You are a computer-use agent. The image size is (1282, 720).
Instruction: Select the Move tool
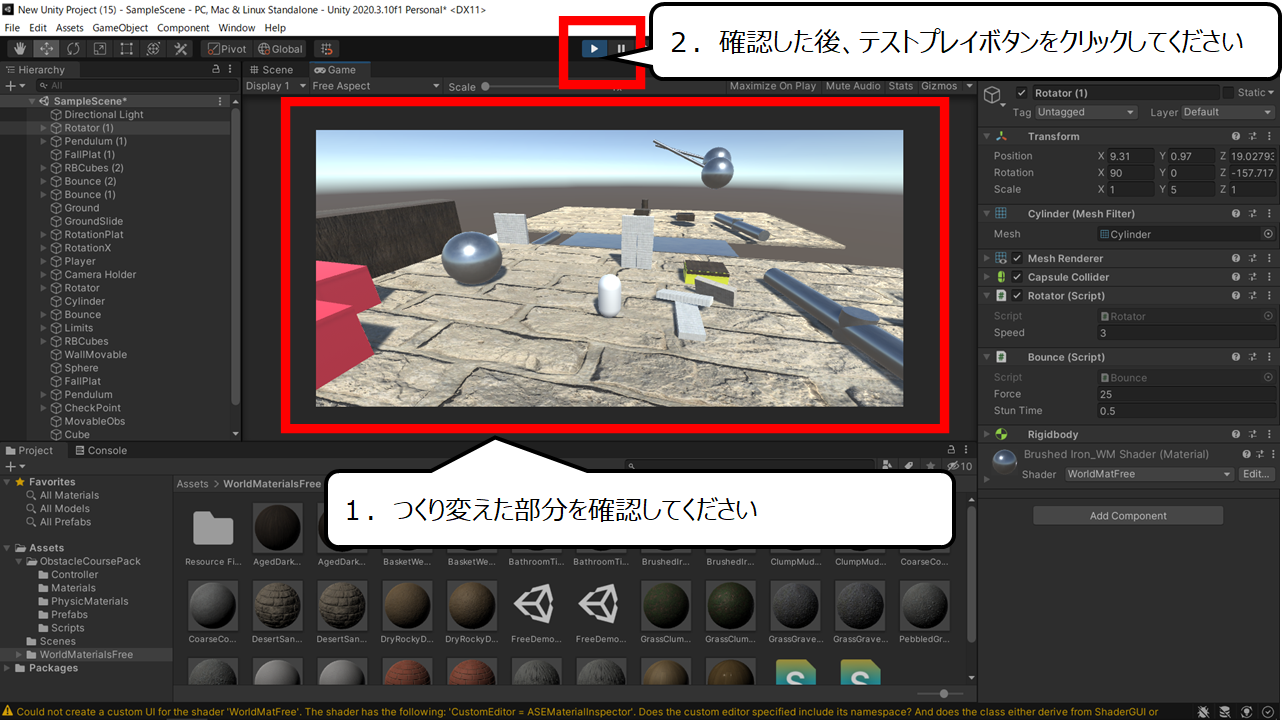pos(46,48)
